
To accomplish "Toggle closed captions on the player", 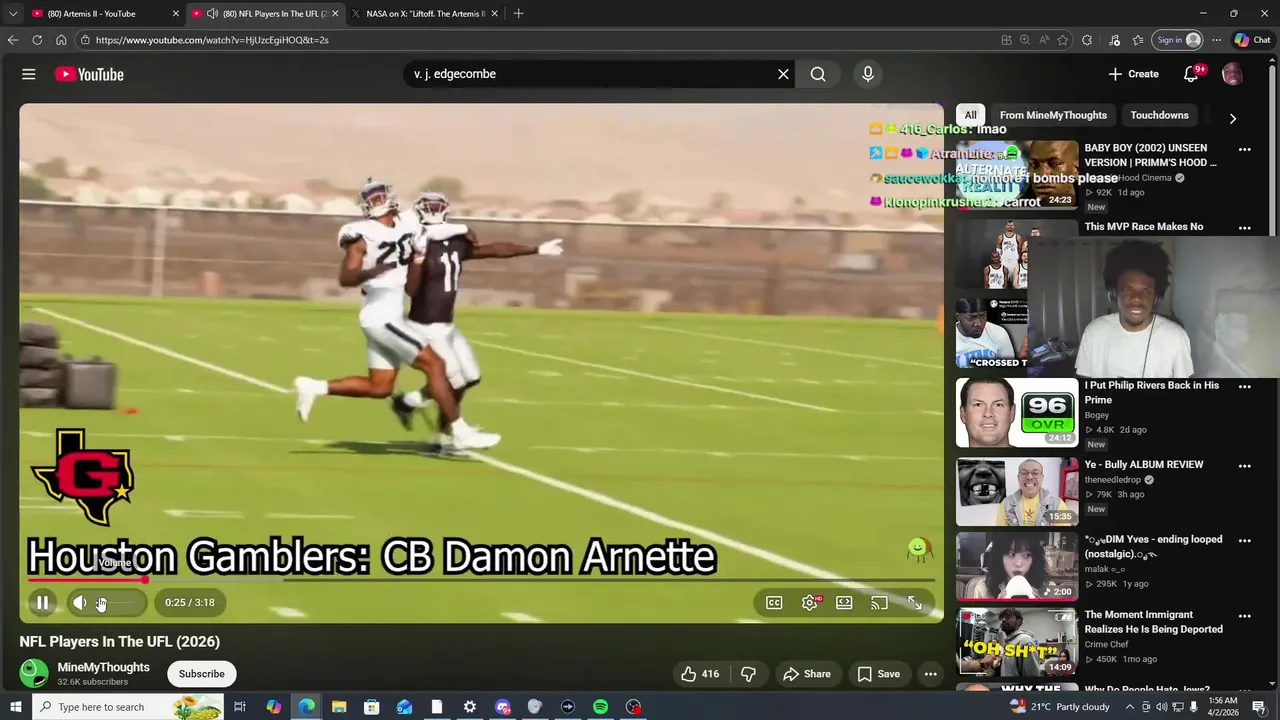I will tap(774, 602).
